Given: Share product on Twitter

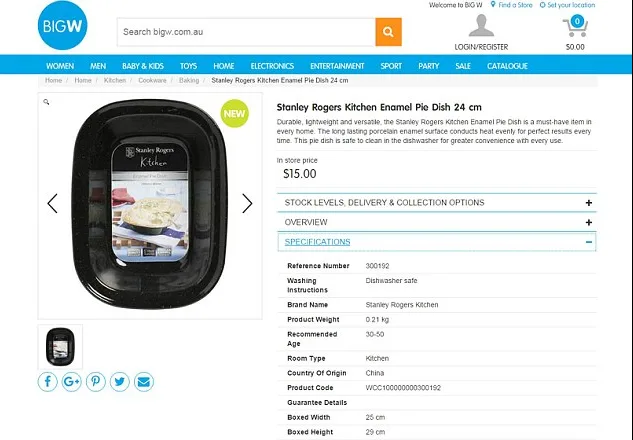Looking at the screenshot, I should click(x=120, y=381).
